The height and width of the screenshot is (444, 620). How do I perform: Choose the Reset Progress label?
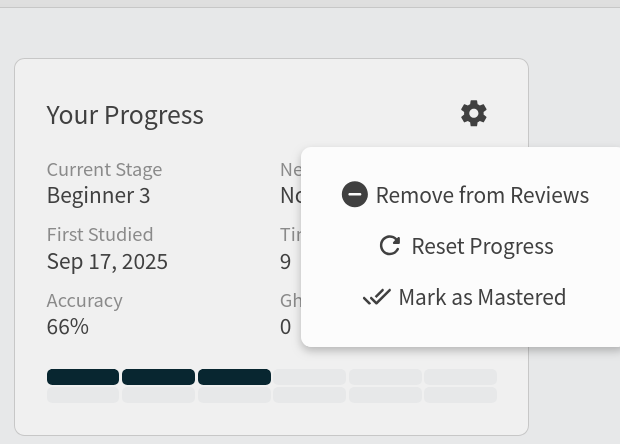tap(482, 246)
